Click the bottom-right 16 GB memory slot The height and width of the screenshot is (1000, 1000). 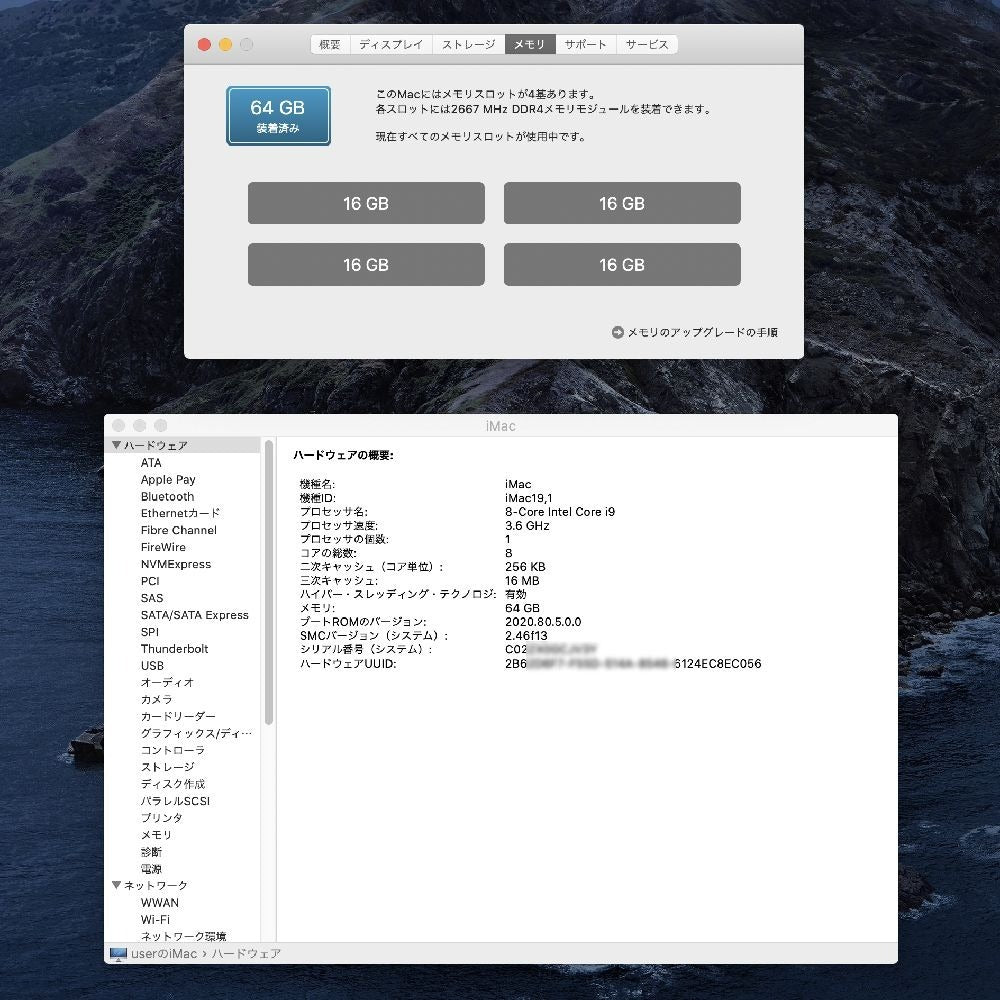click(x=622, y=264)
